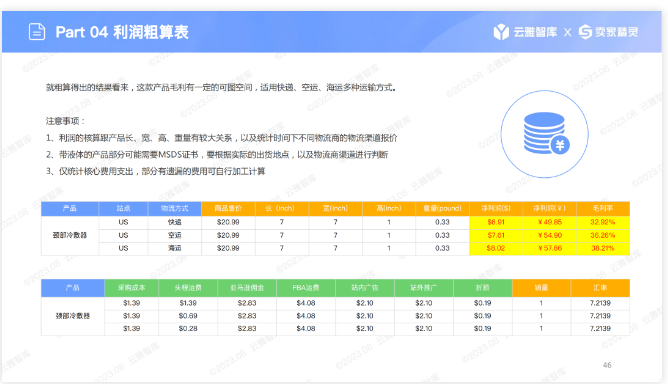Select the 站点 column header
Image resolution: width=668 pixels, height=384 pixels.
123,208
